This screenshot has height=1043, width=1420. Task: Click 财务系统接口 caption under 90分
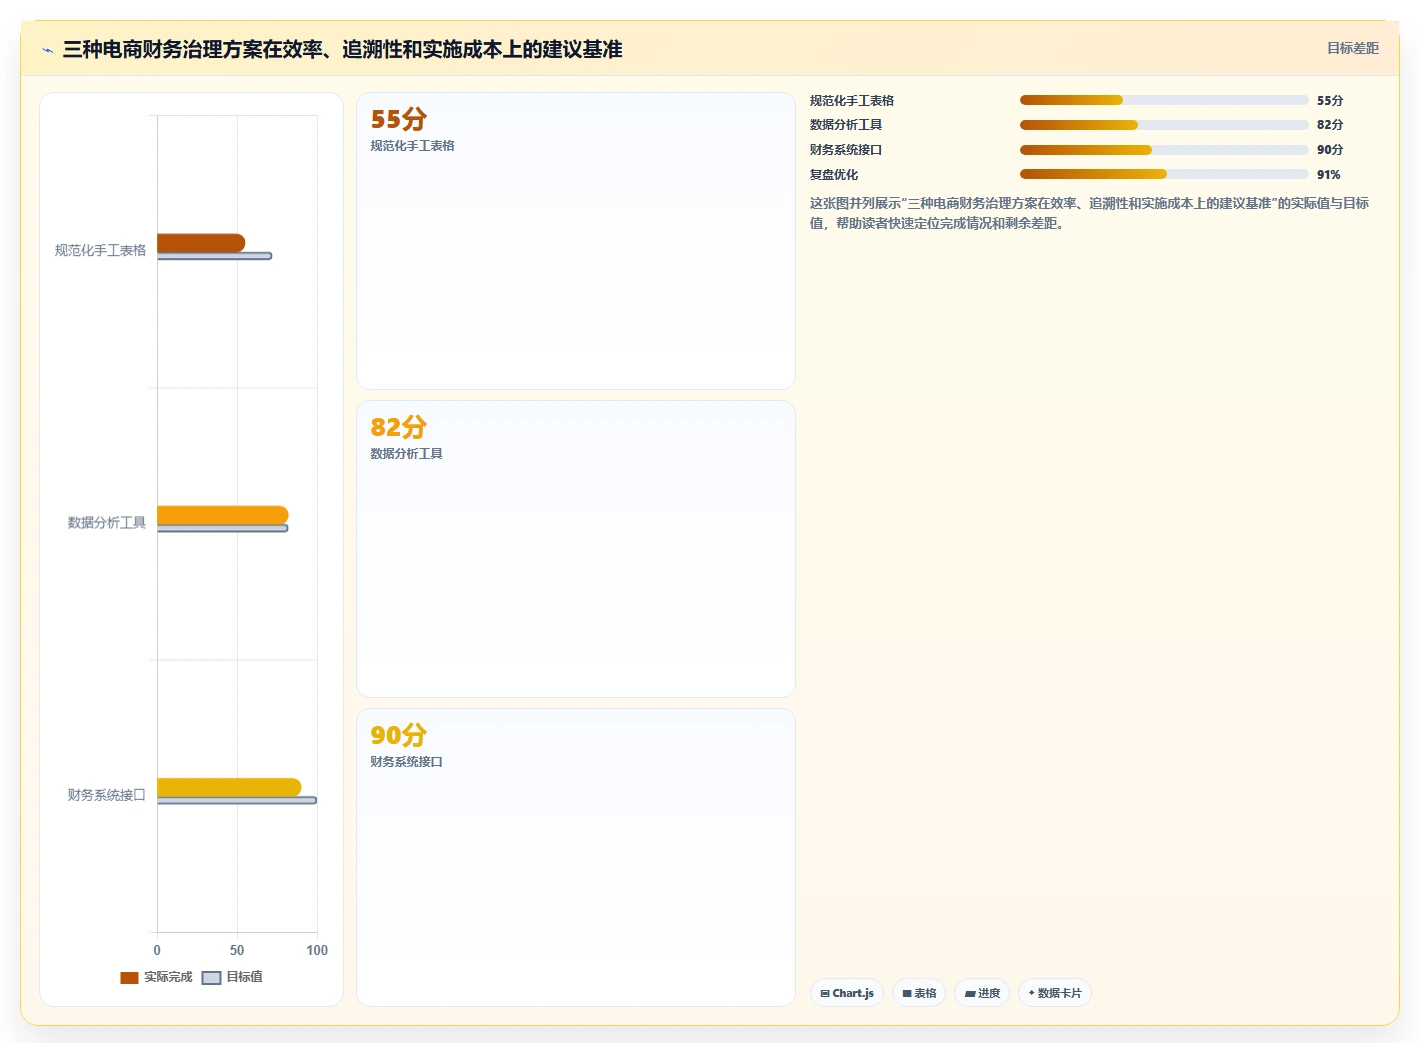coord(406,762)
